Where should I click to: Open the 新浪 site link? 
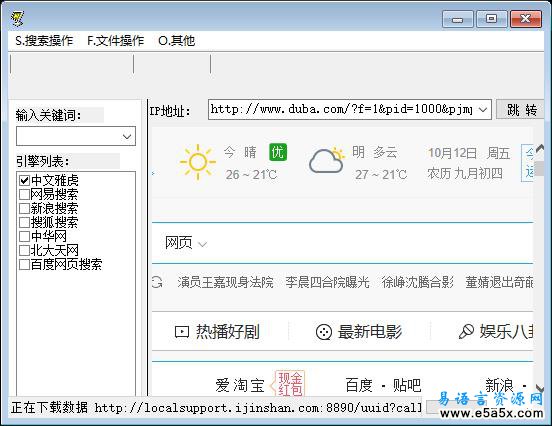(499, 385)
